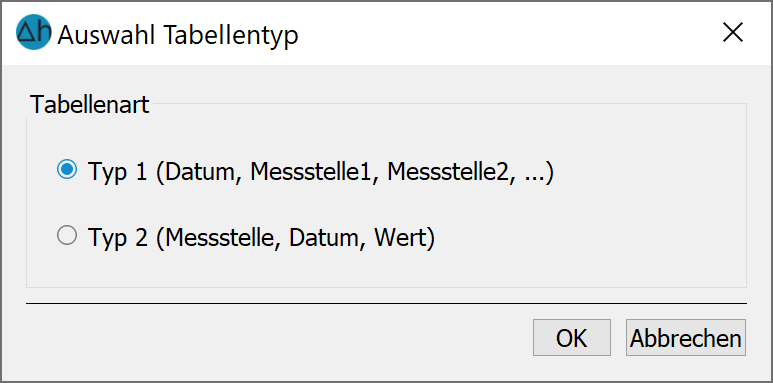Confirm the selection with OK
Viewport: 773px width, 383px height.
pos(571,338)
